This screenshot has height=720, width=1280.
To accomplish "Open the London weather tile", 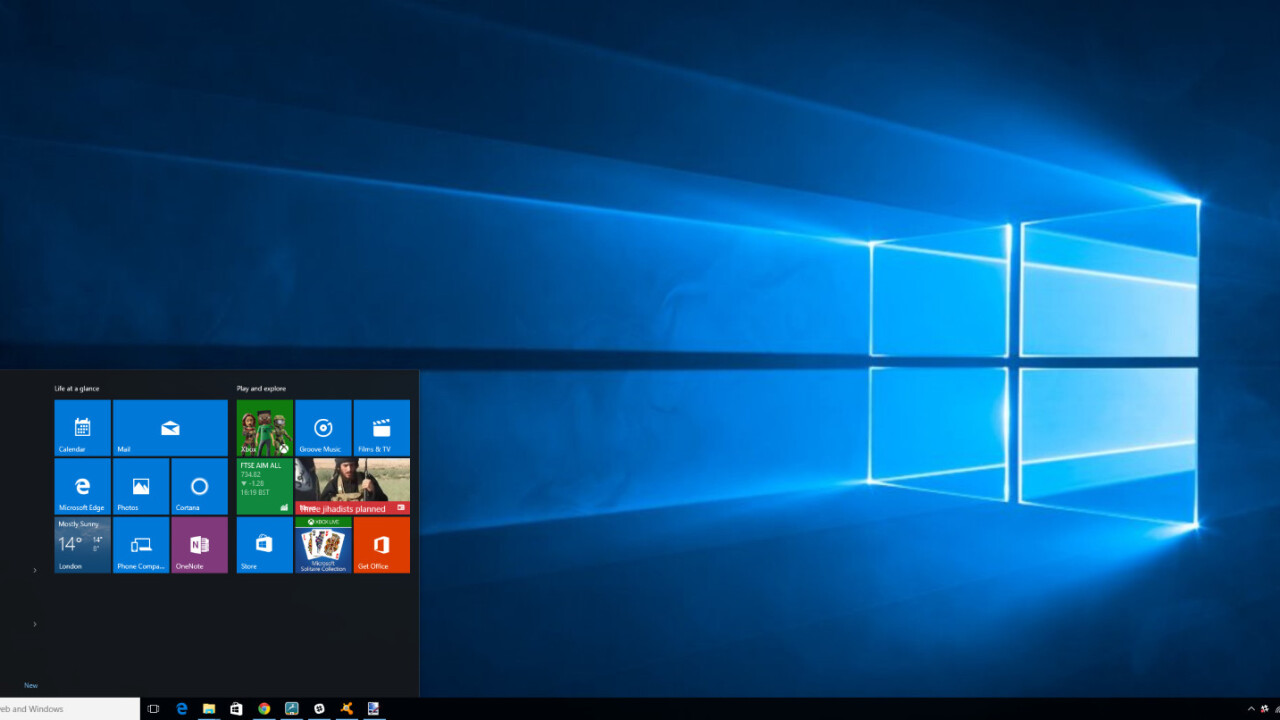I will (82, 545).
